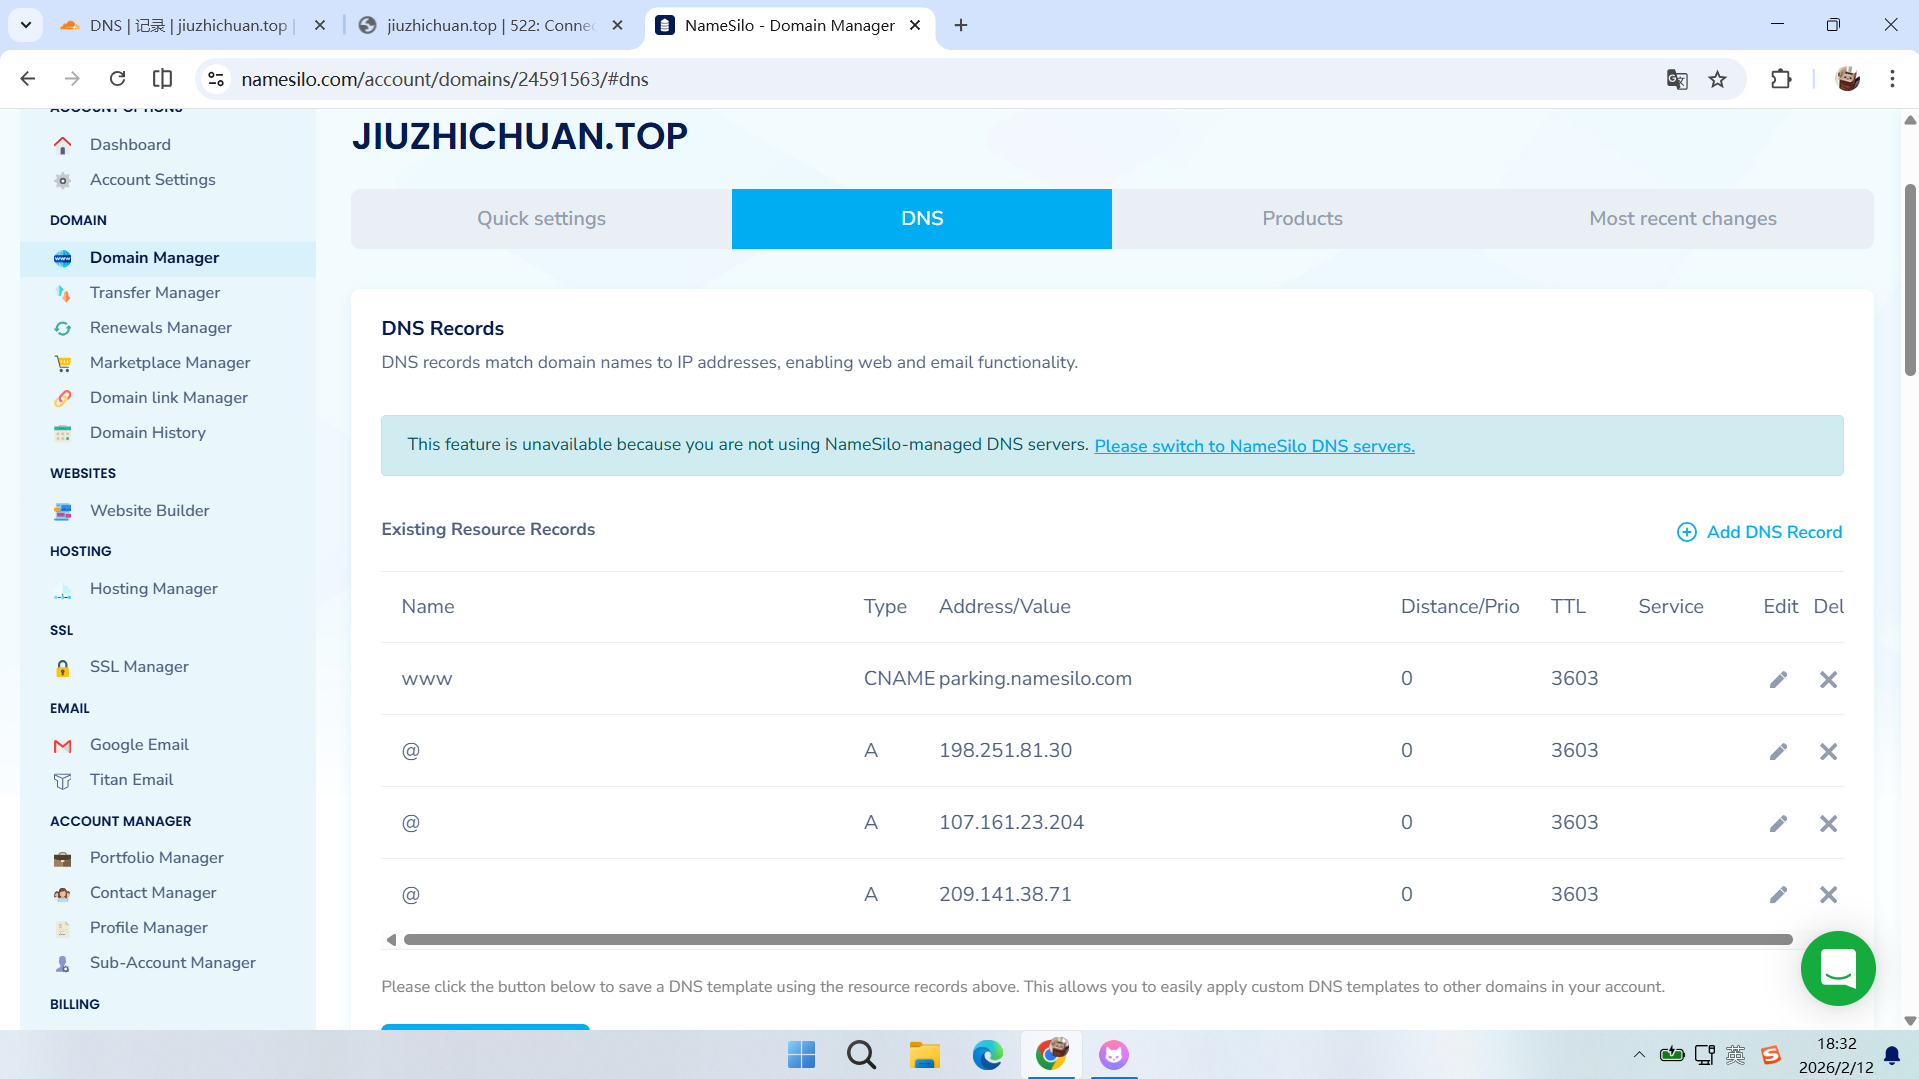Open SSL Manager in the sidebar
The width and height of the screenshot is (1919, 1079).
pos(139,667)
